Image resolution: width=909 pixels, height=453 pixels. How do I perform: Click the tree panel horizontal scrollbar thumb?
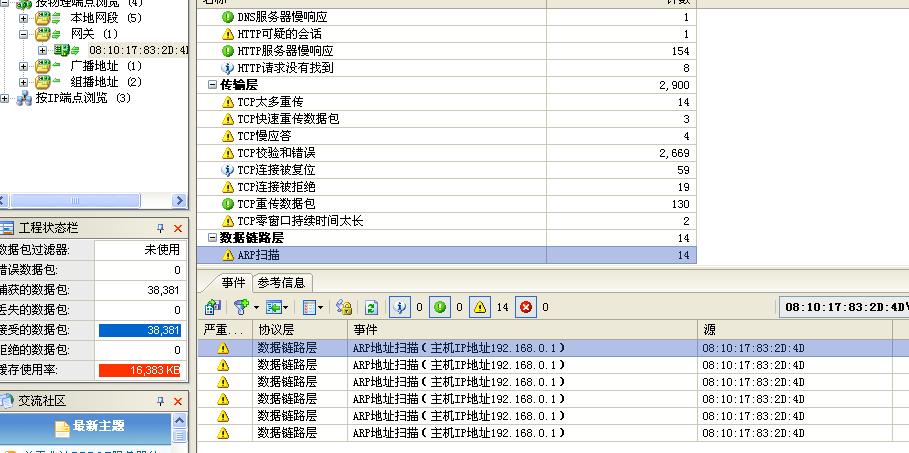pyautogui.click(x=75, y=201)
